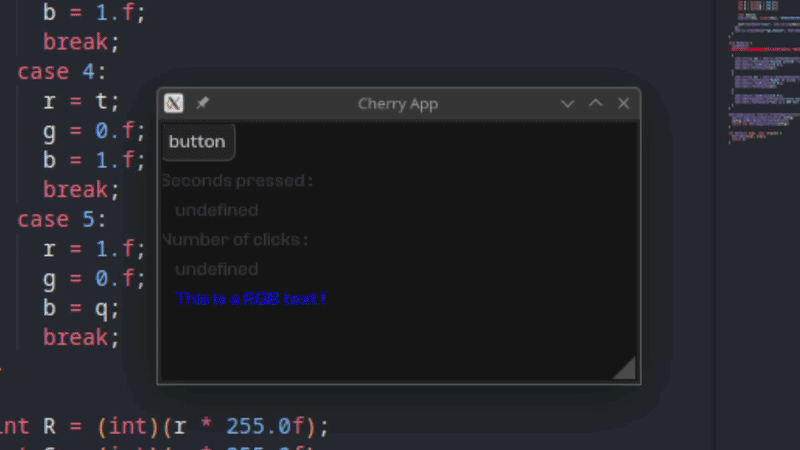
Task: Click the 255.0f literal in the int R line
Action: [265, 426]
